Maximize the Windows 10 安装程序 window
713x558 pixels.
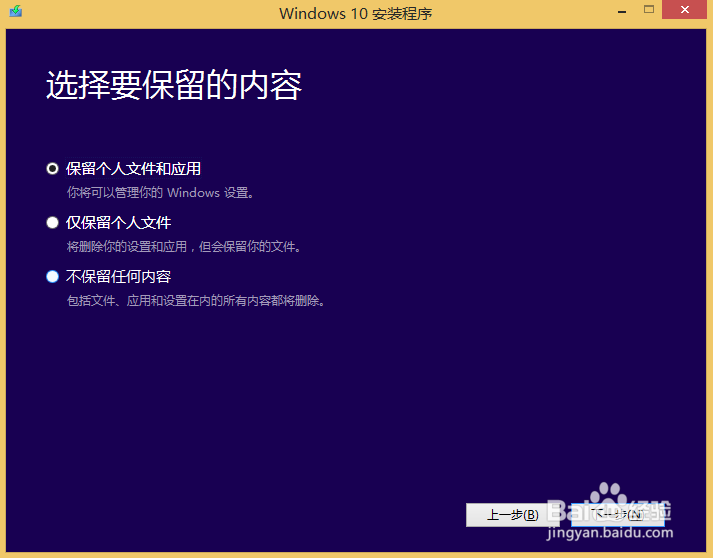click(649, 10)
